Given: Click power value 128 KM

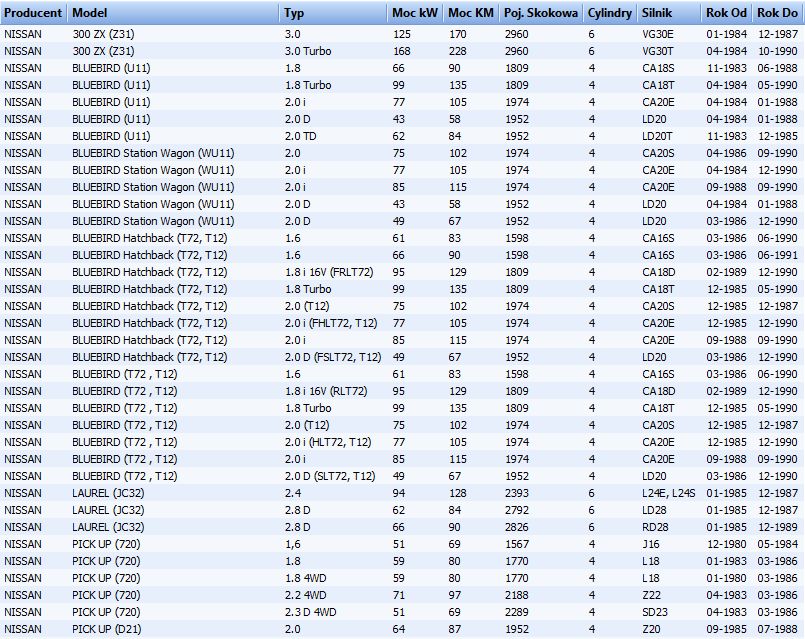Looking at the screenshot, I should tap(457, 493).
